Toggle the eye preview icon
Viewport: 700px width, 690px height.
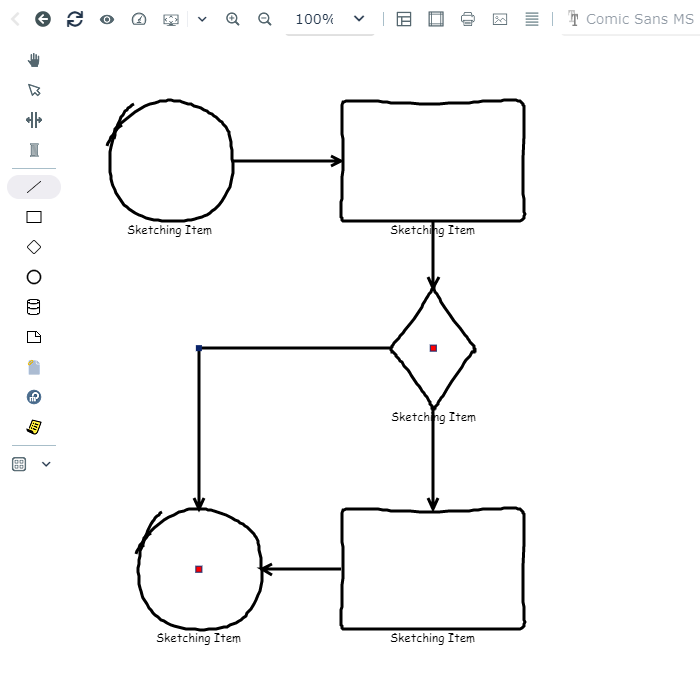(107, 19)
